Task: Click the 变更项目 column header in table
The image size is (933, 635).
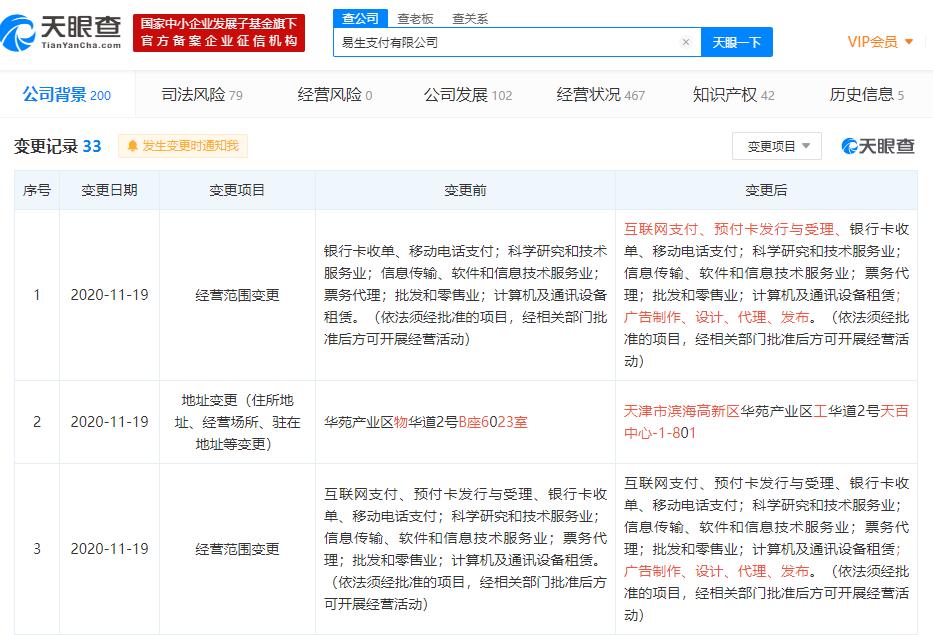Action: (237, 190)
